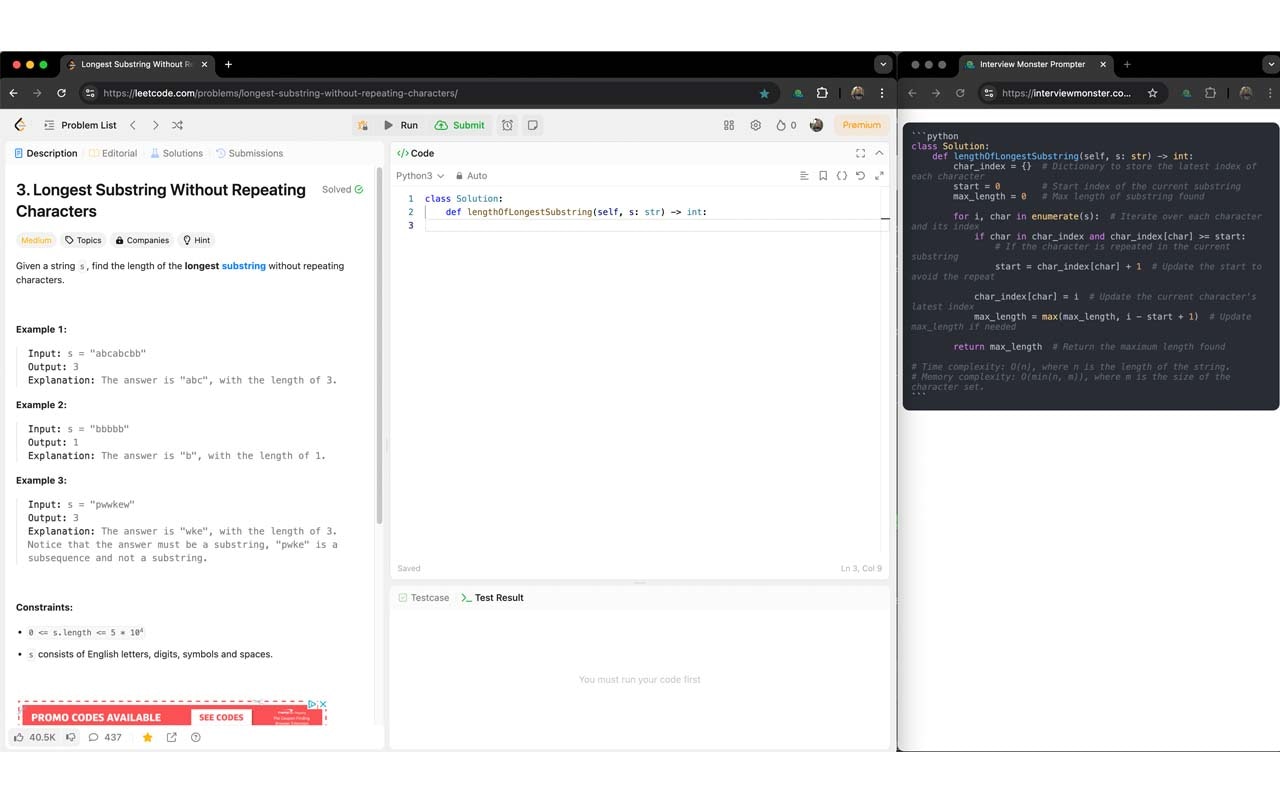Enter fullscreen in the Code panel
The height and width of the screenshot is (800, 1280).
click(x=860, y=153)
